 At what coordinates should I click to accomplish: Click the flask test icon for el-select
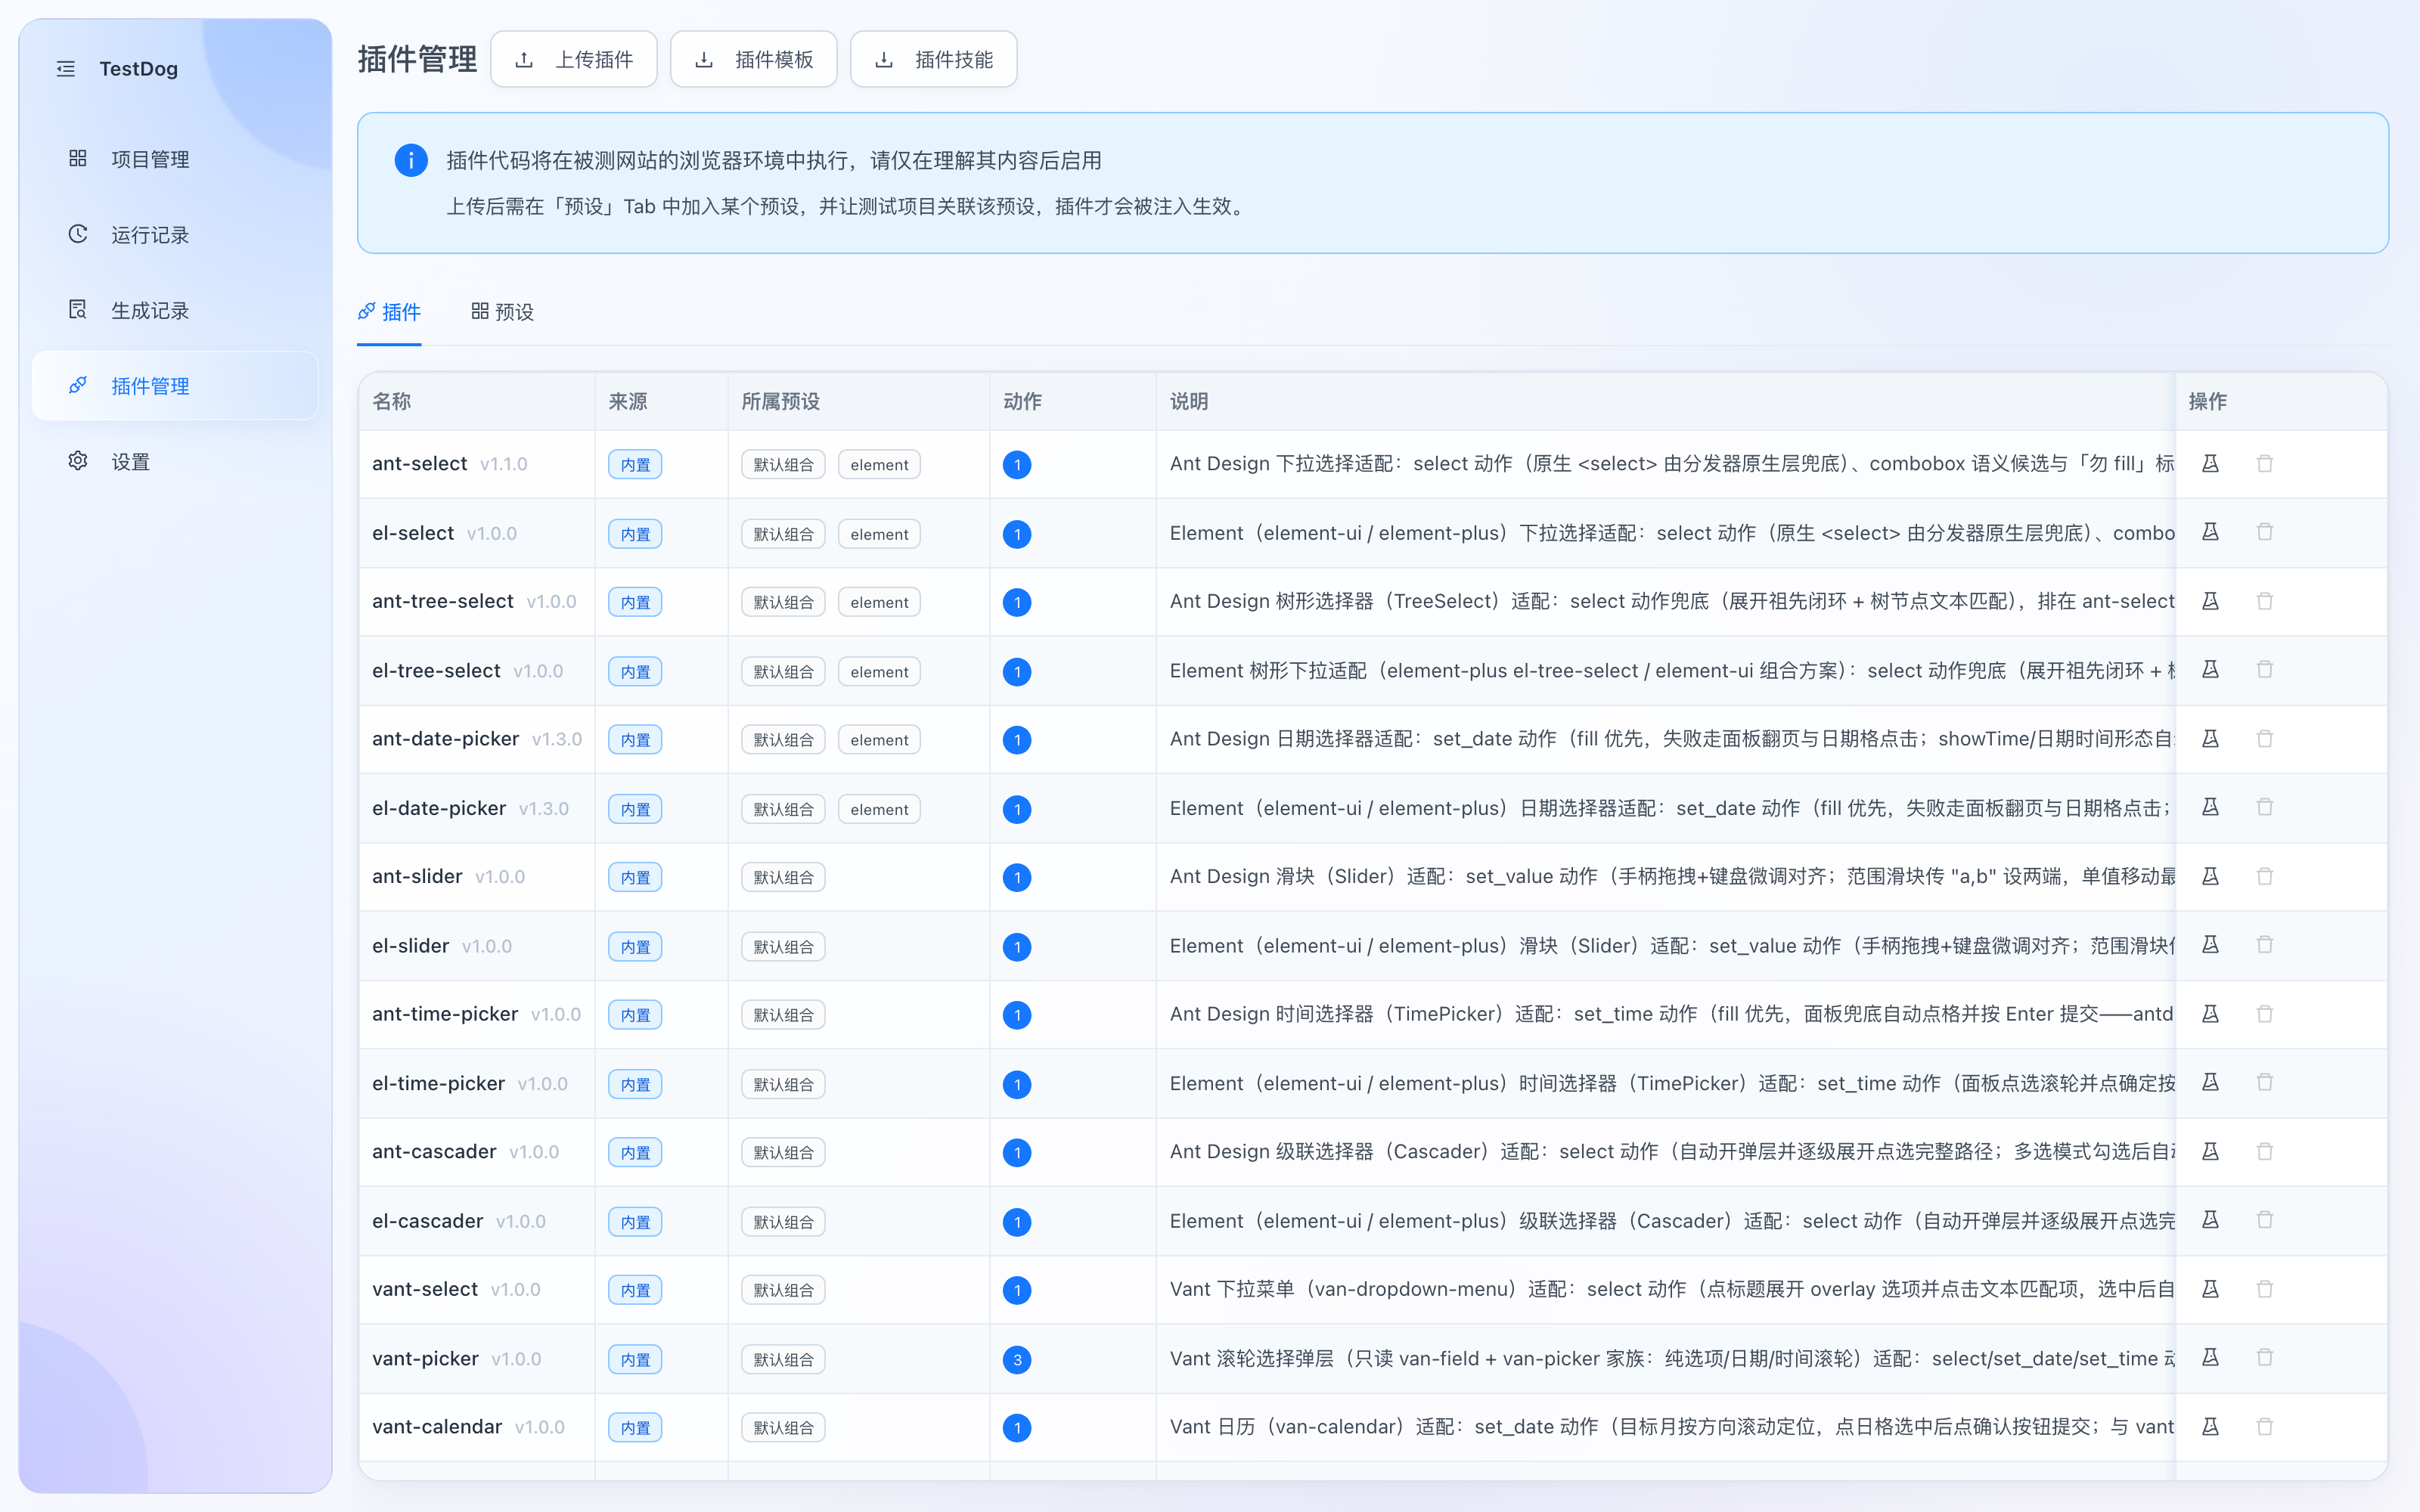[x=2210, y=532]
